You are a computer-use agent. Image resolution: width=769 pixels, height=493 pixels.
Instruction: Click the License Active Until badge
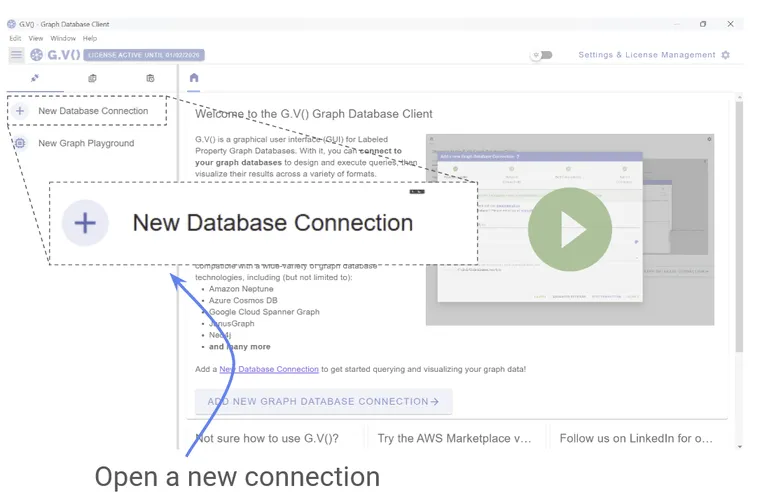144,55
